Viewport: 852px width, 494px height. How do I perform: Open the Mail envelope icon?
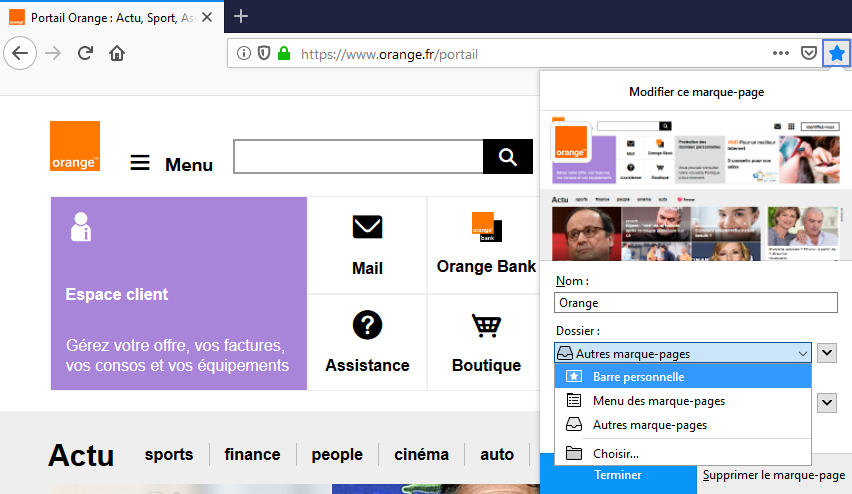tap(367, 227)
